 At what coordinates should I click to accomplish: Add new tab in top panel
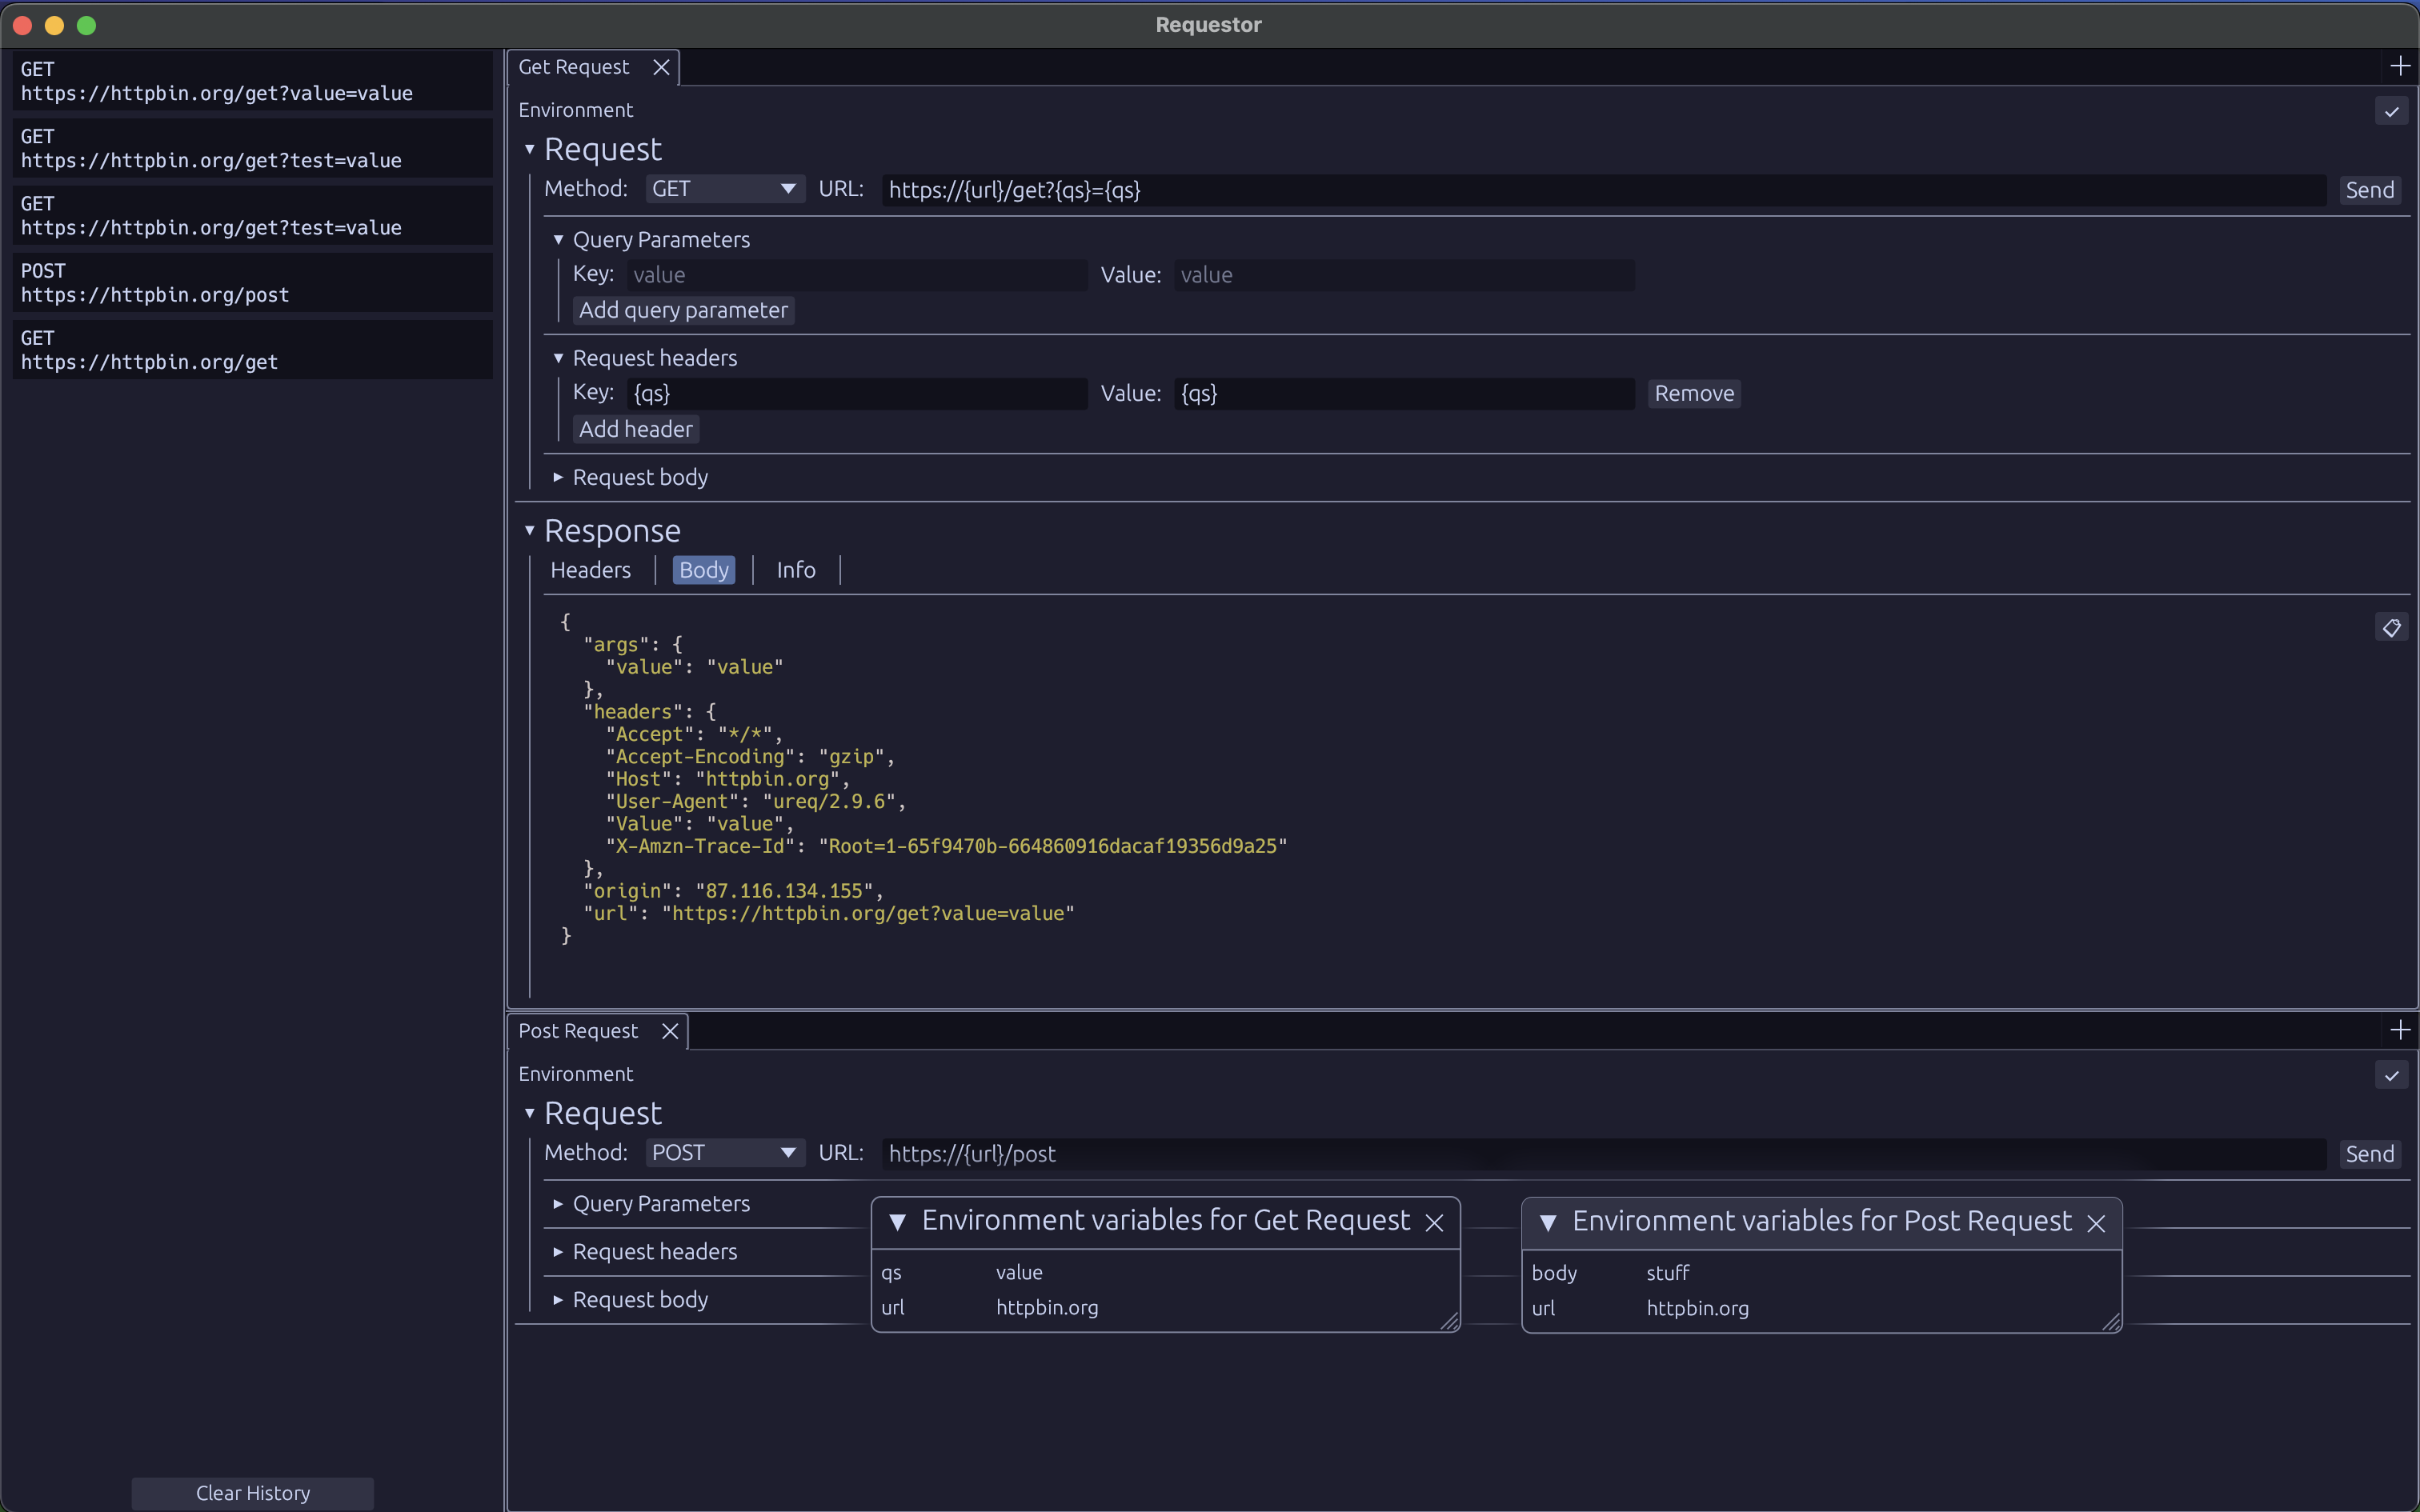coord(2399,66)
